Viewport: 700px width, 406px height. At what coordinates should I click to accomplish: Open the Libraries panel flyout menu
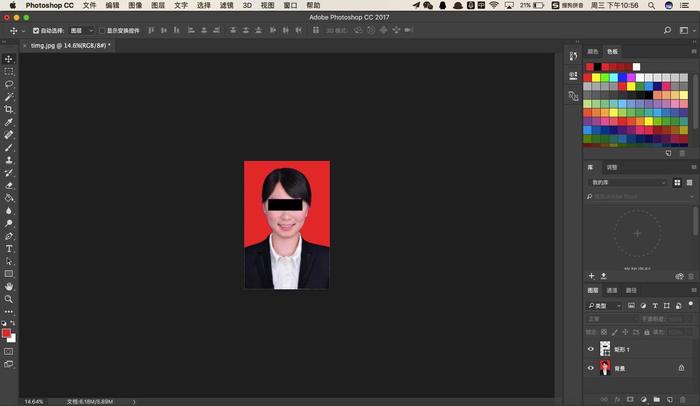pyautogui.click(x=694, y=167)
